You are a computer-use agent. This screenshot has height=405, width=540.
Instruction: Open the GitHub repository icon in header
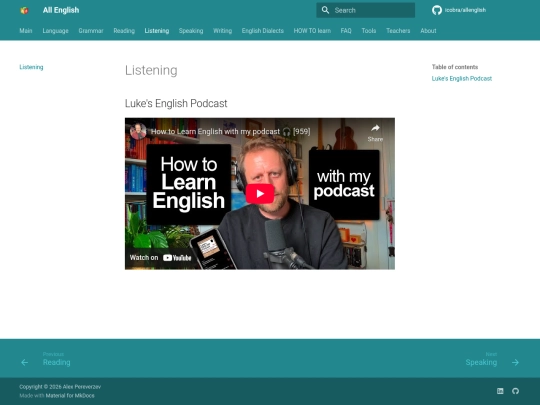(437, 10)
